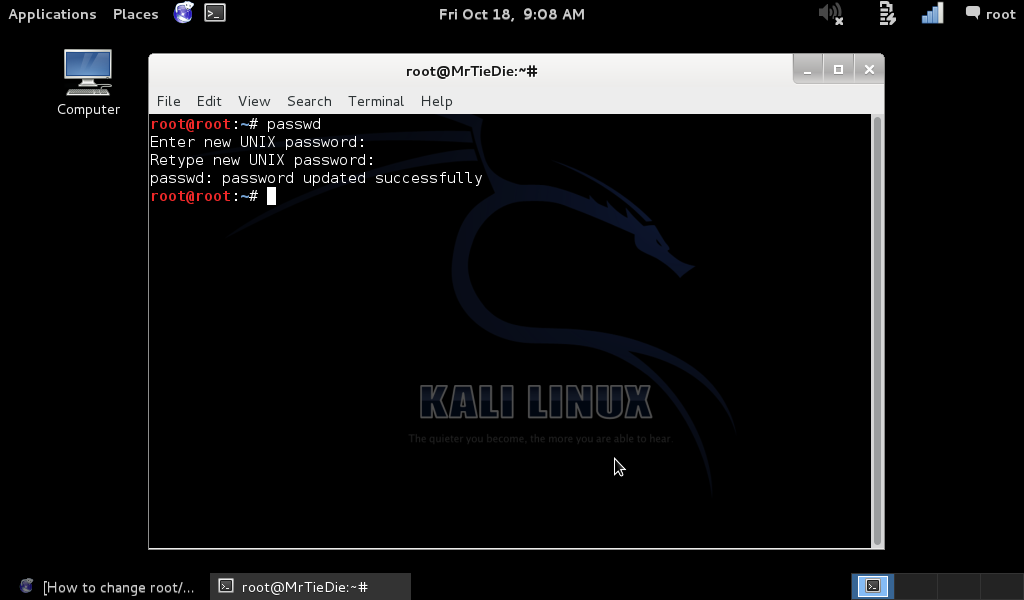1024x600 pixels.
Task: Click the terminal title bar root@MrTieDie
Action: (x=472, y=71)
